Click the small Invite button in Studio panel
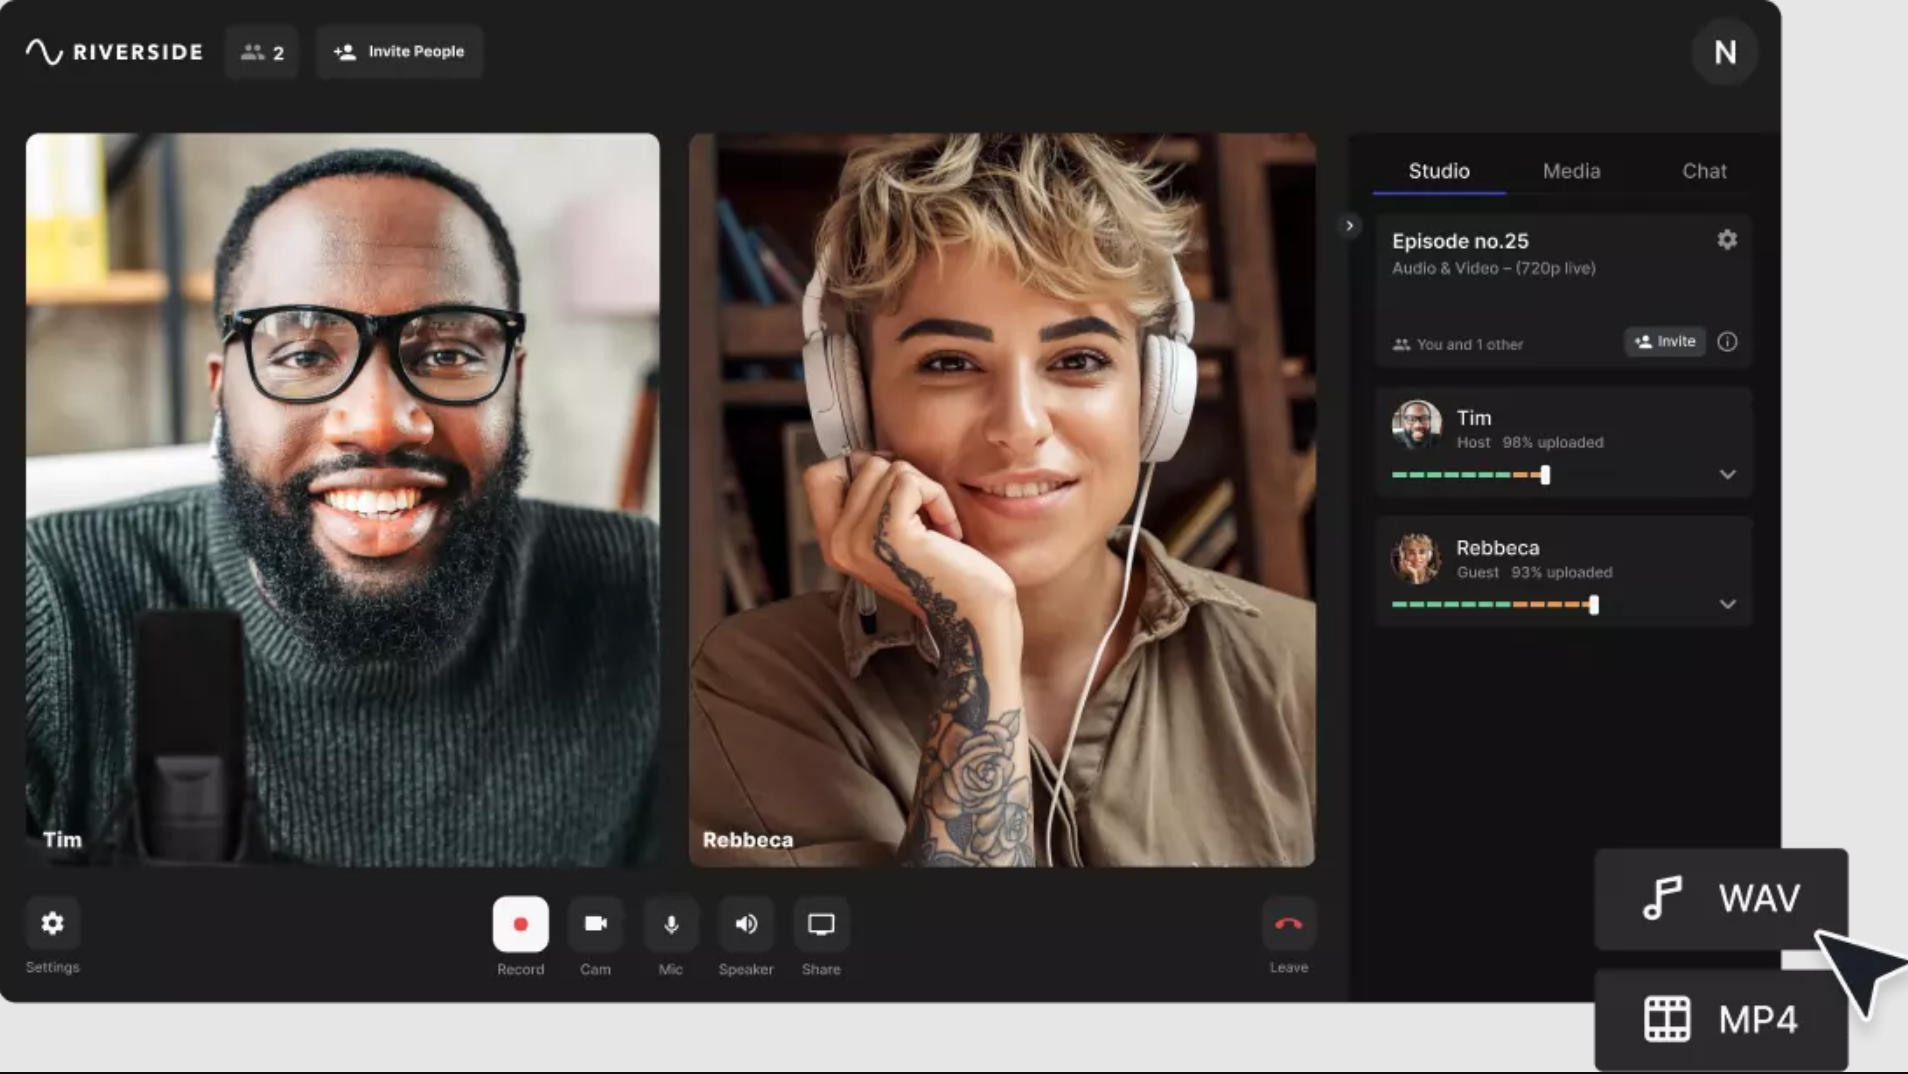 point(1664,342)
